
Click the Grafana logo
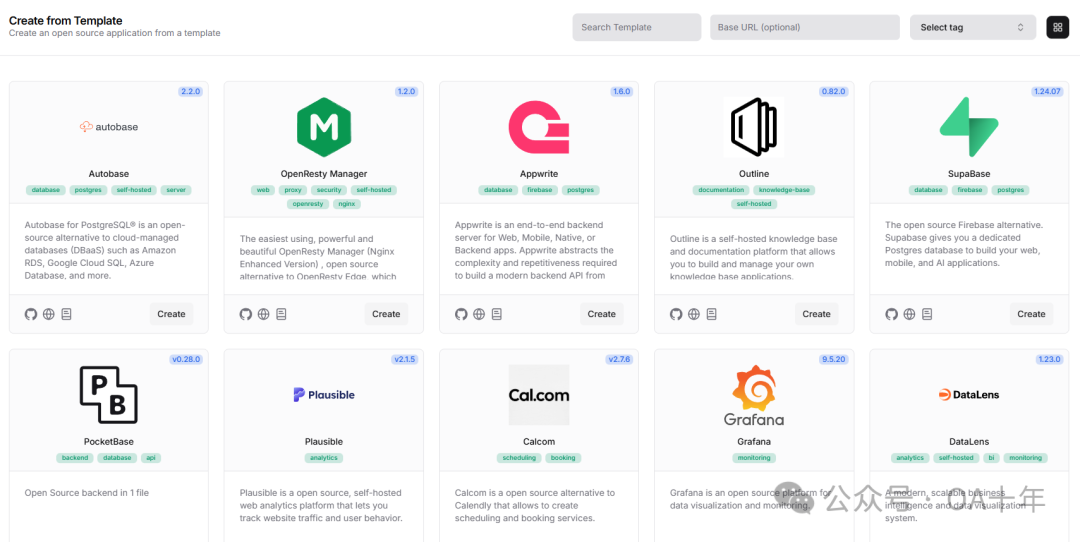754,395
